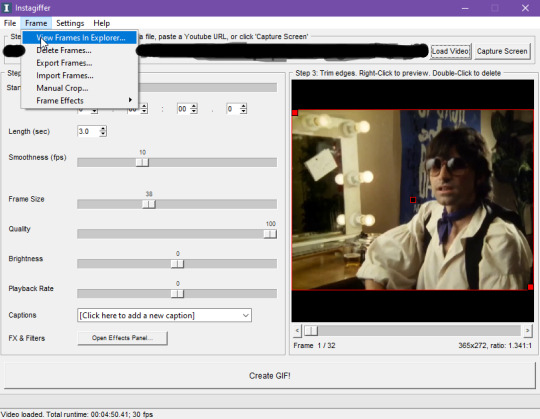540x419 pixels.
Task: Choose View Frames In Explorer
Action: click(79, 38)
